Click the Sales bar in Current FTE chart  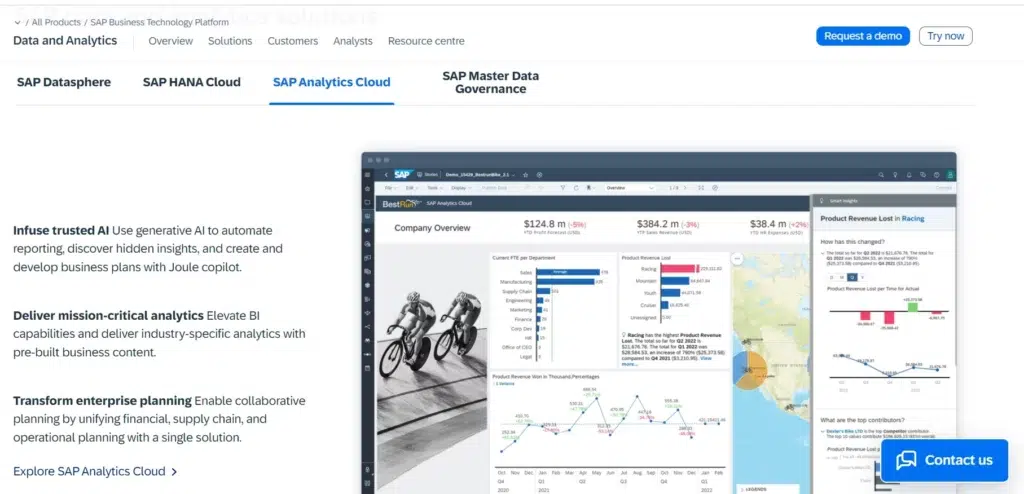pyautogui.click(x=568, y=272)
